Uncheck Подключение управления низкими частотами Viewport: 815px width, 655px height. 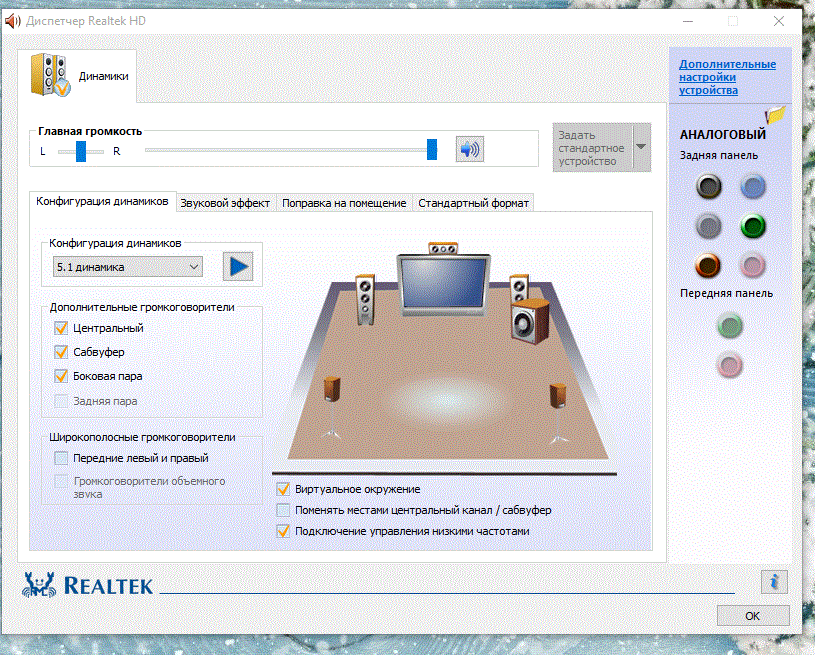pyautogui.click(x=283, y=531)
